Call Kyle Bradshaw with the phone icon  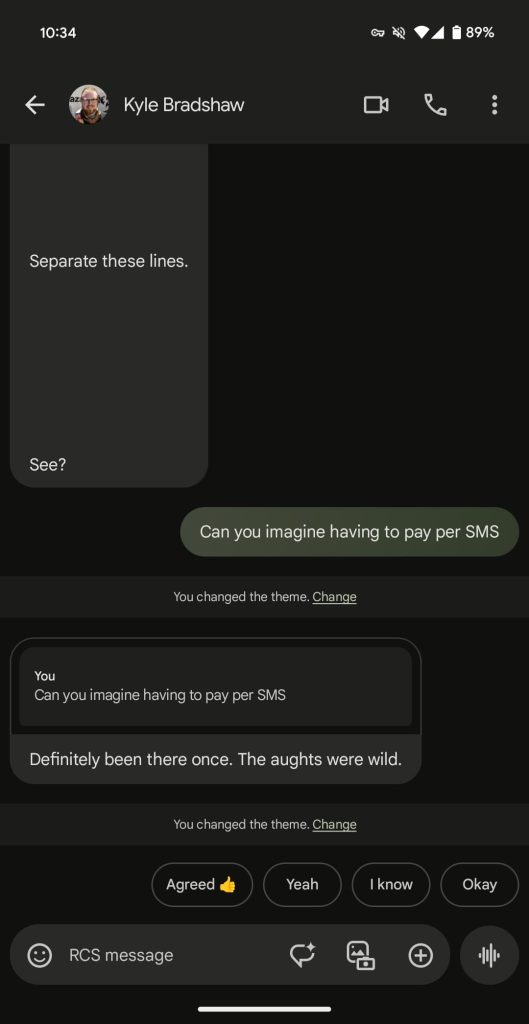(436, 104)
